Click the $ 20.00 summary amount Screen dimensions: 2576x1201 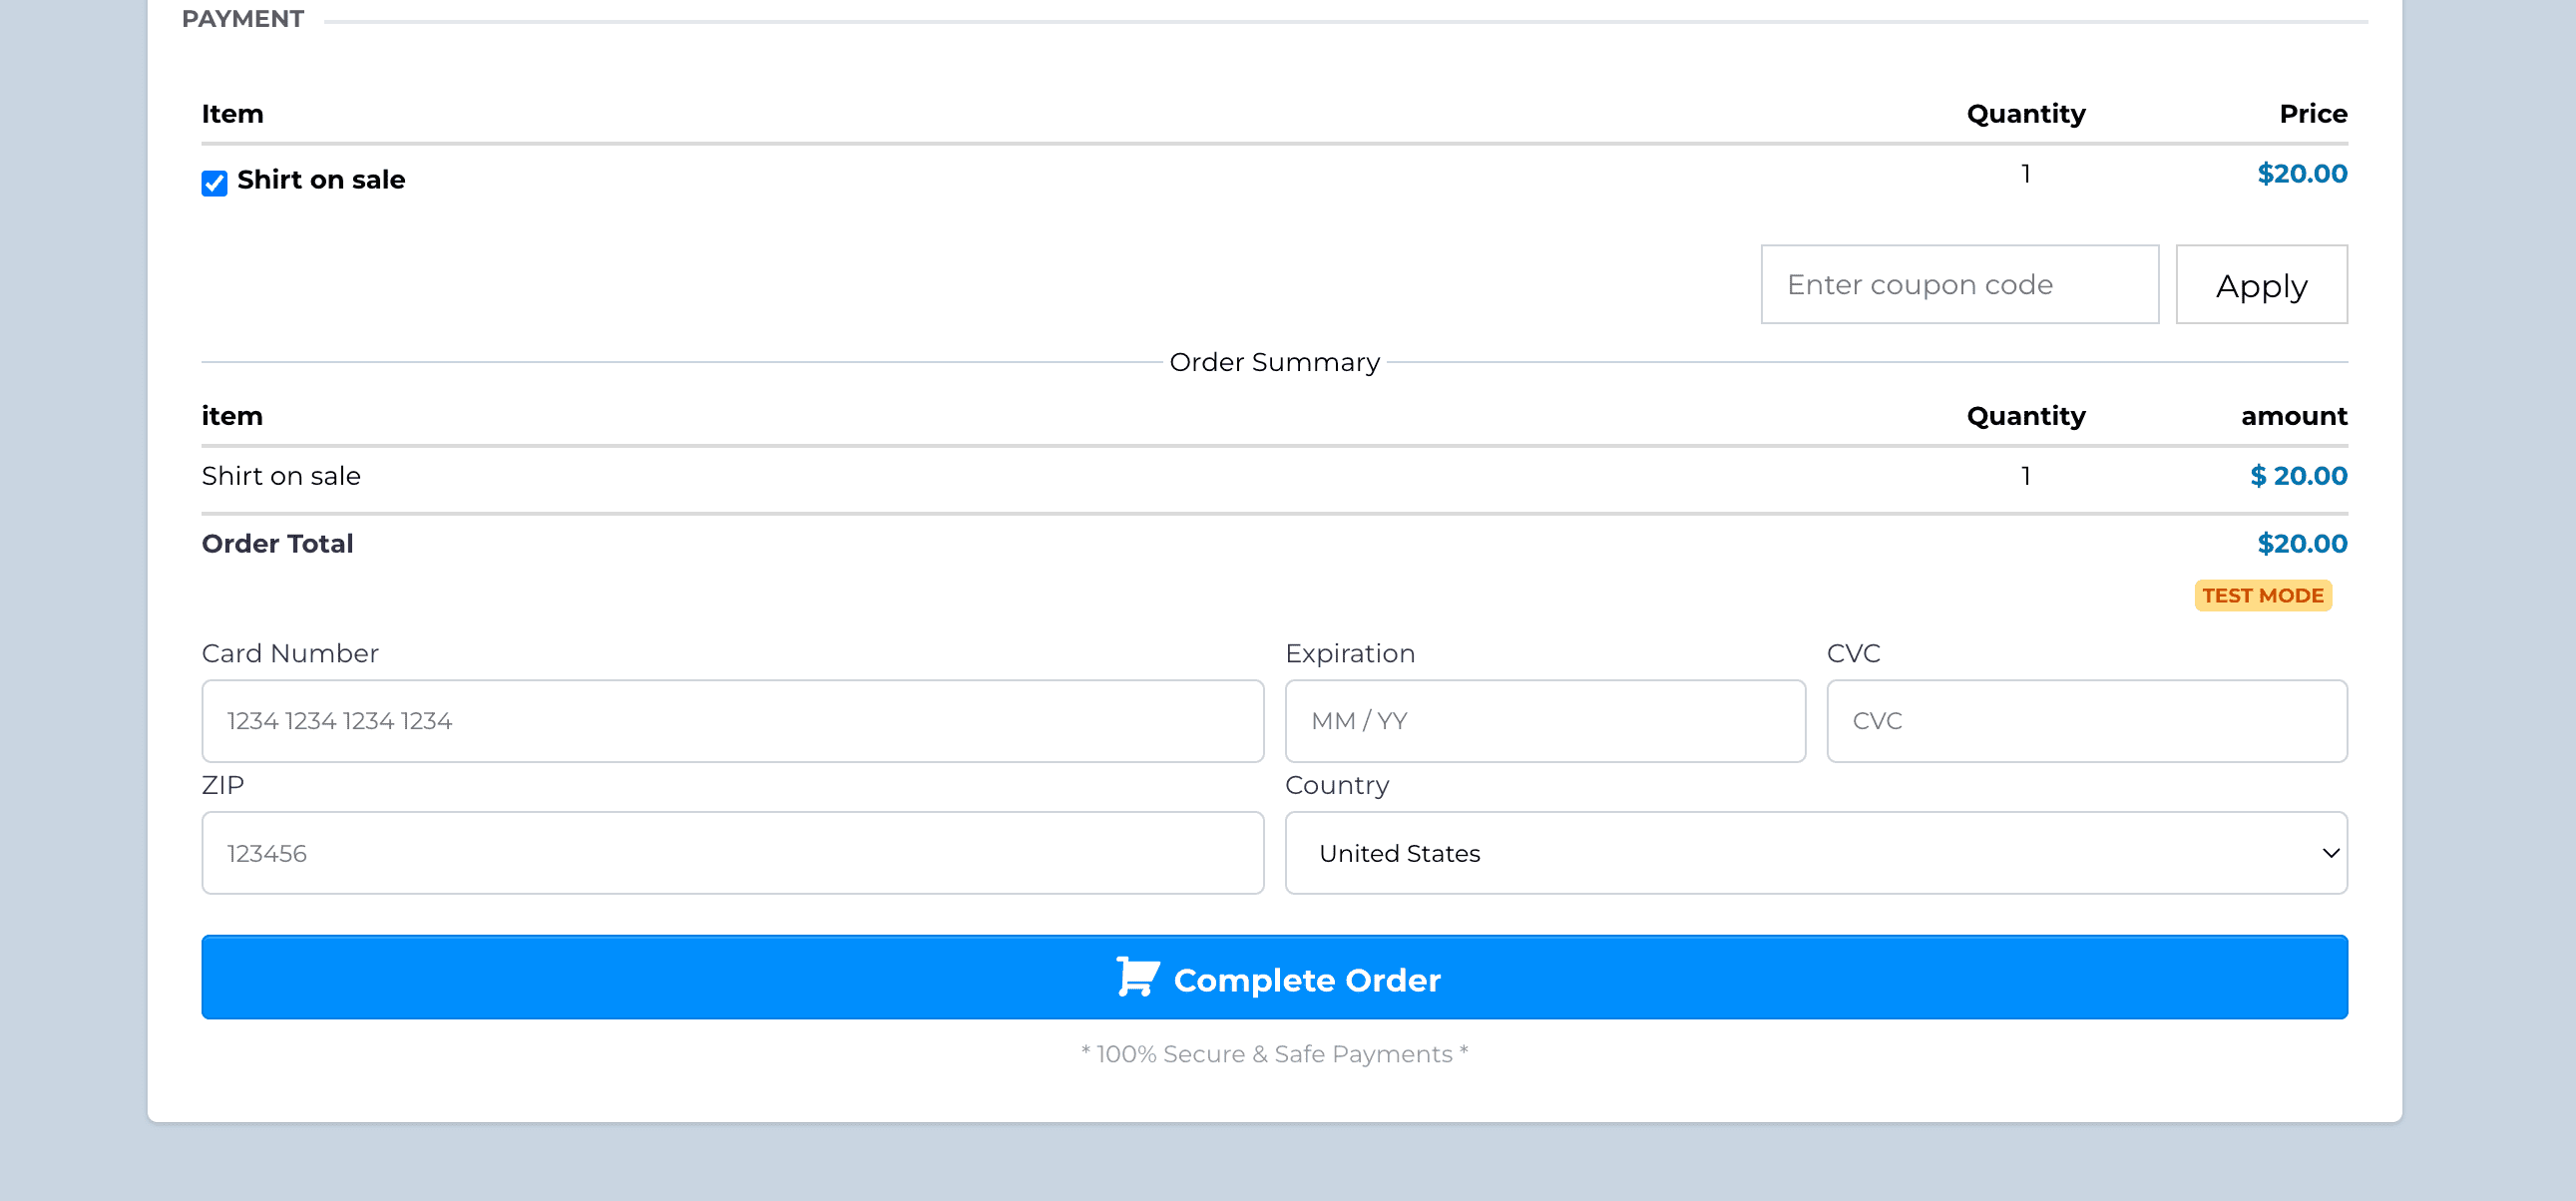2299,476
